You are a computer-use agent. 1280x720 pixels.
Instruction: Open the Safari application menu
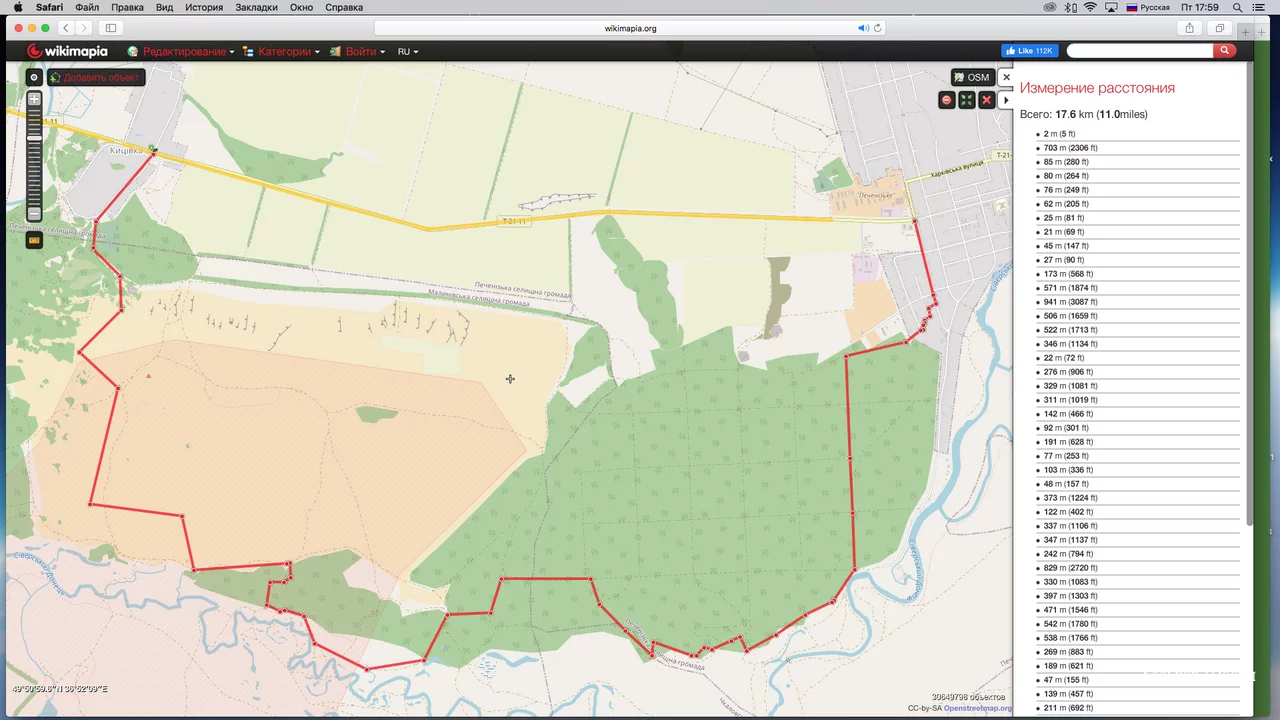(x=49, y=7)
